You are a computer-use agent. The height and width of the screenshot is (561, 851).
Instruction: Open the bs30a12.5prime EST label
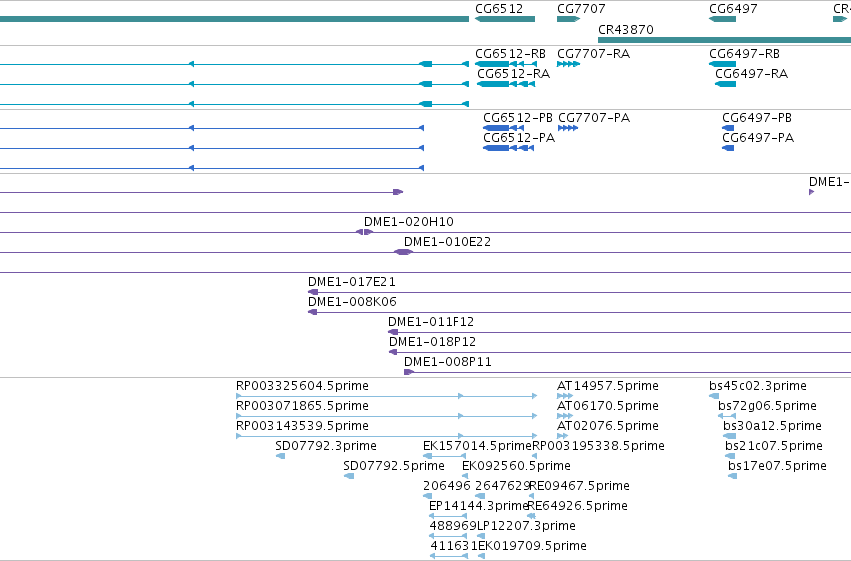click(x=772, y=426)
